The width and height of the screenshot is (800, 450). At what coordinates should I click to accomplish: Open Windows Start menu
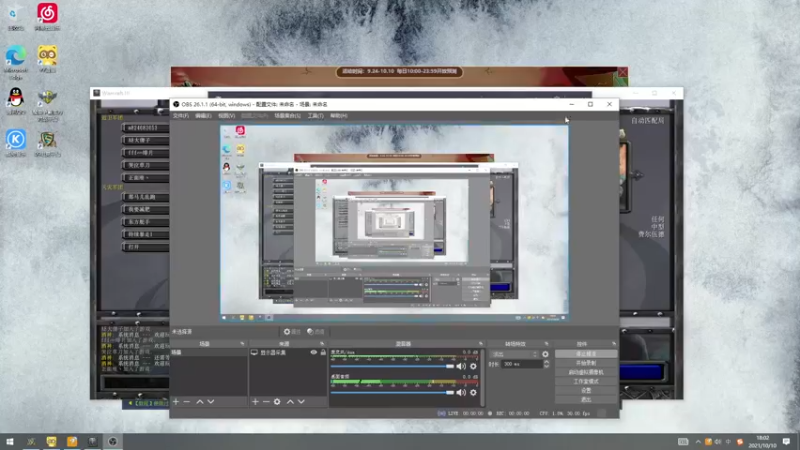click(x=10, y=441)
